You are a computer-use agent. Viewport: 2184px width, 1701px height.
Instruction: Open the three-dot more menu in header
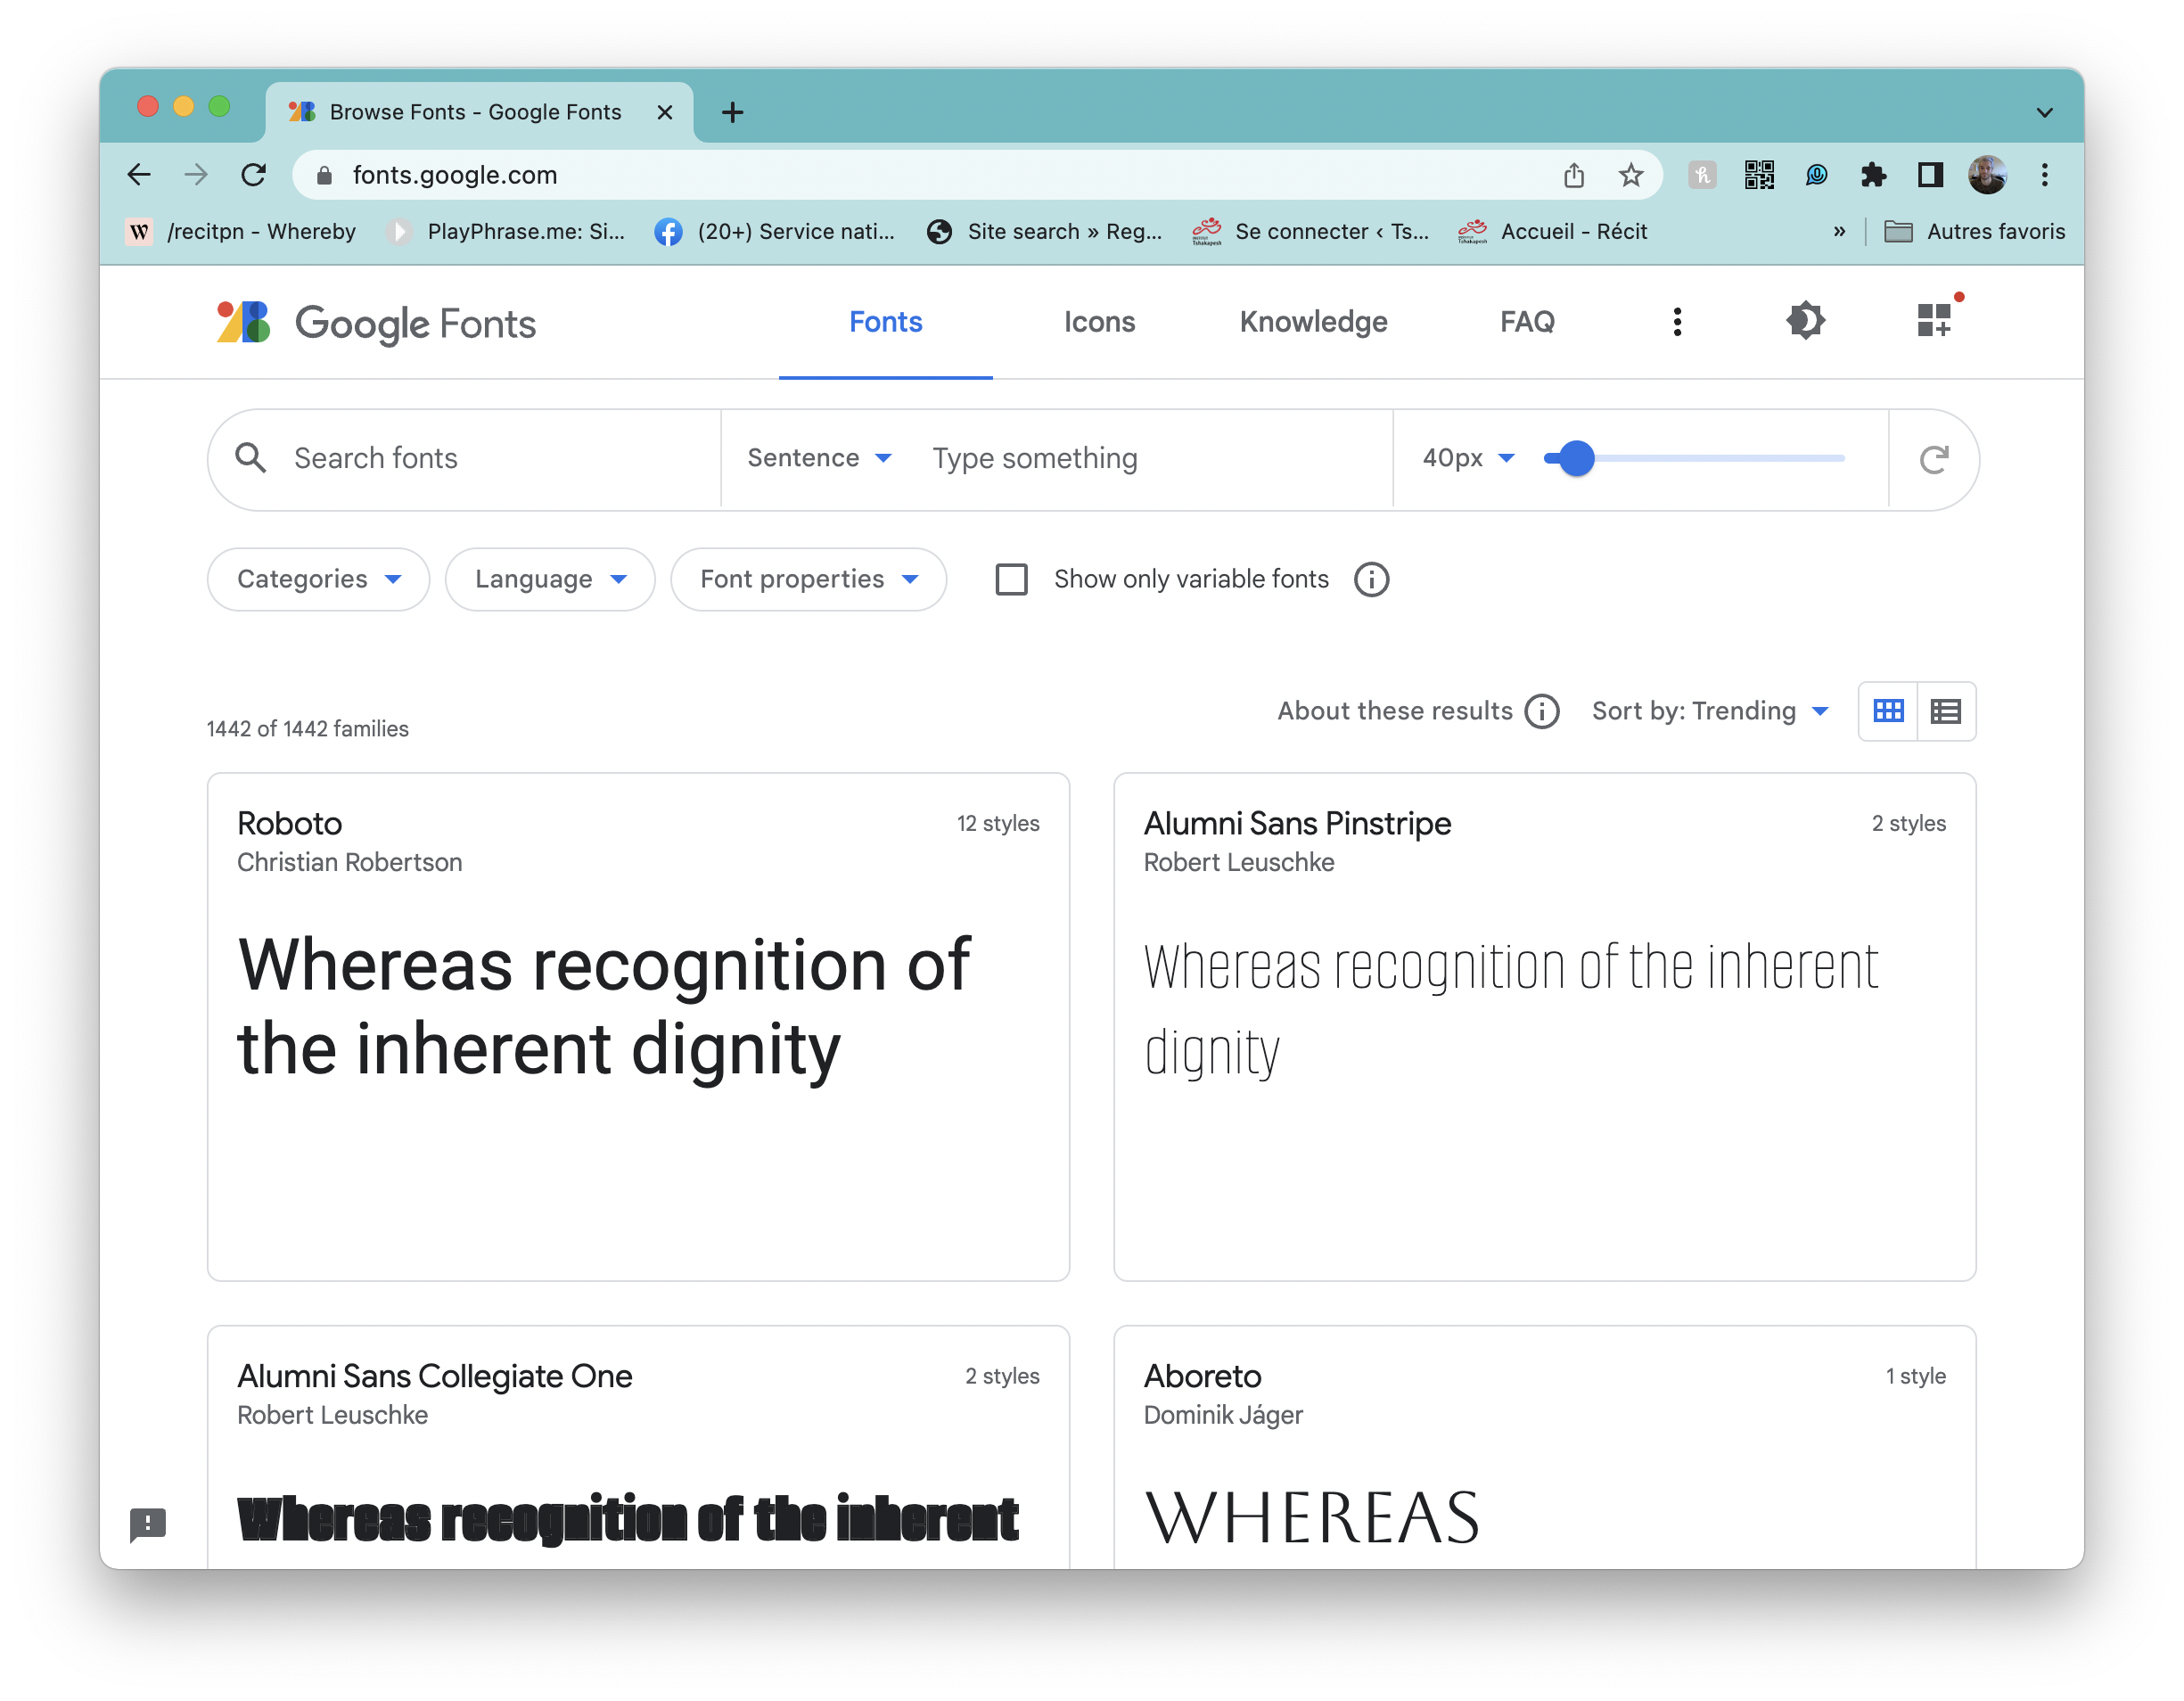click(x=1677, y=321)
